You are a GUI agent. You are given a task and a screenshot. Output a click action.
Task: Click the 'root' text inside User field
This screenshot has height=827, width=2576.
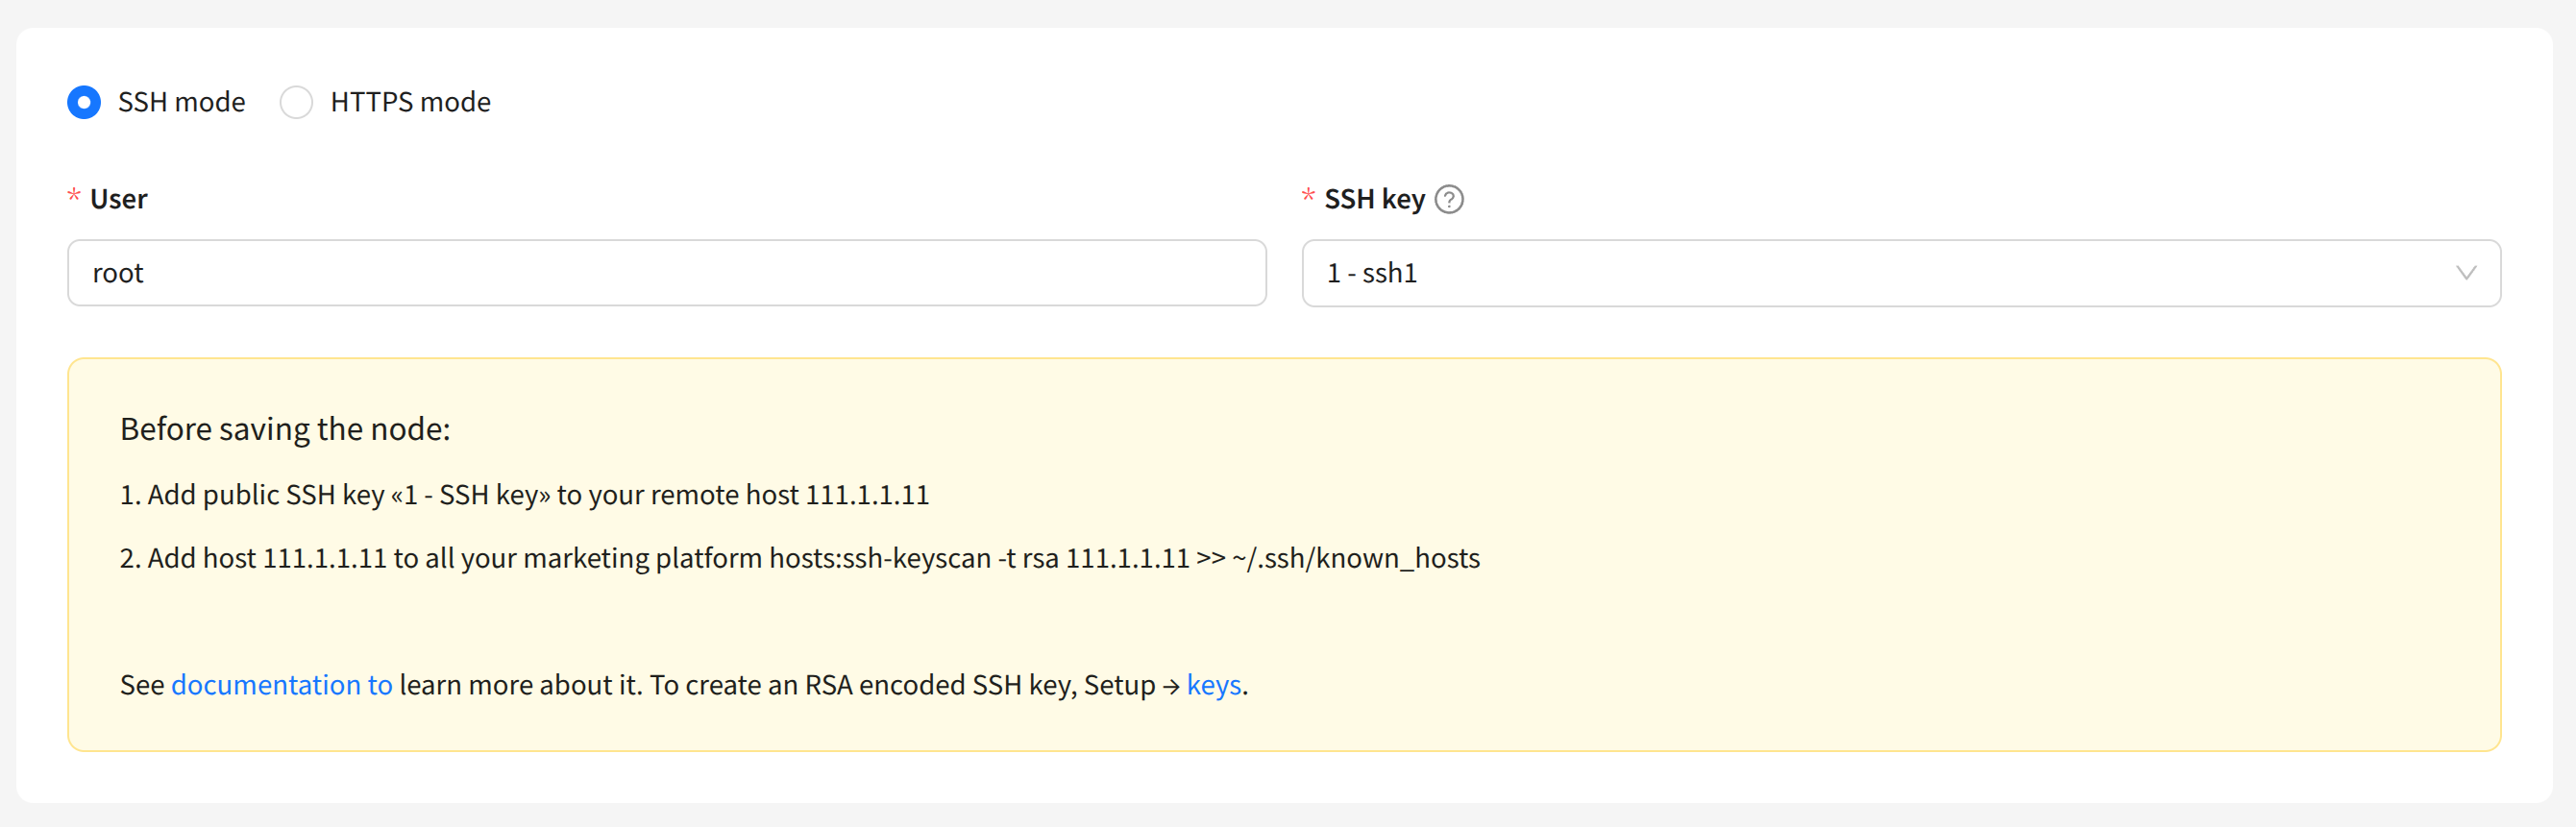pos(118,273)
